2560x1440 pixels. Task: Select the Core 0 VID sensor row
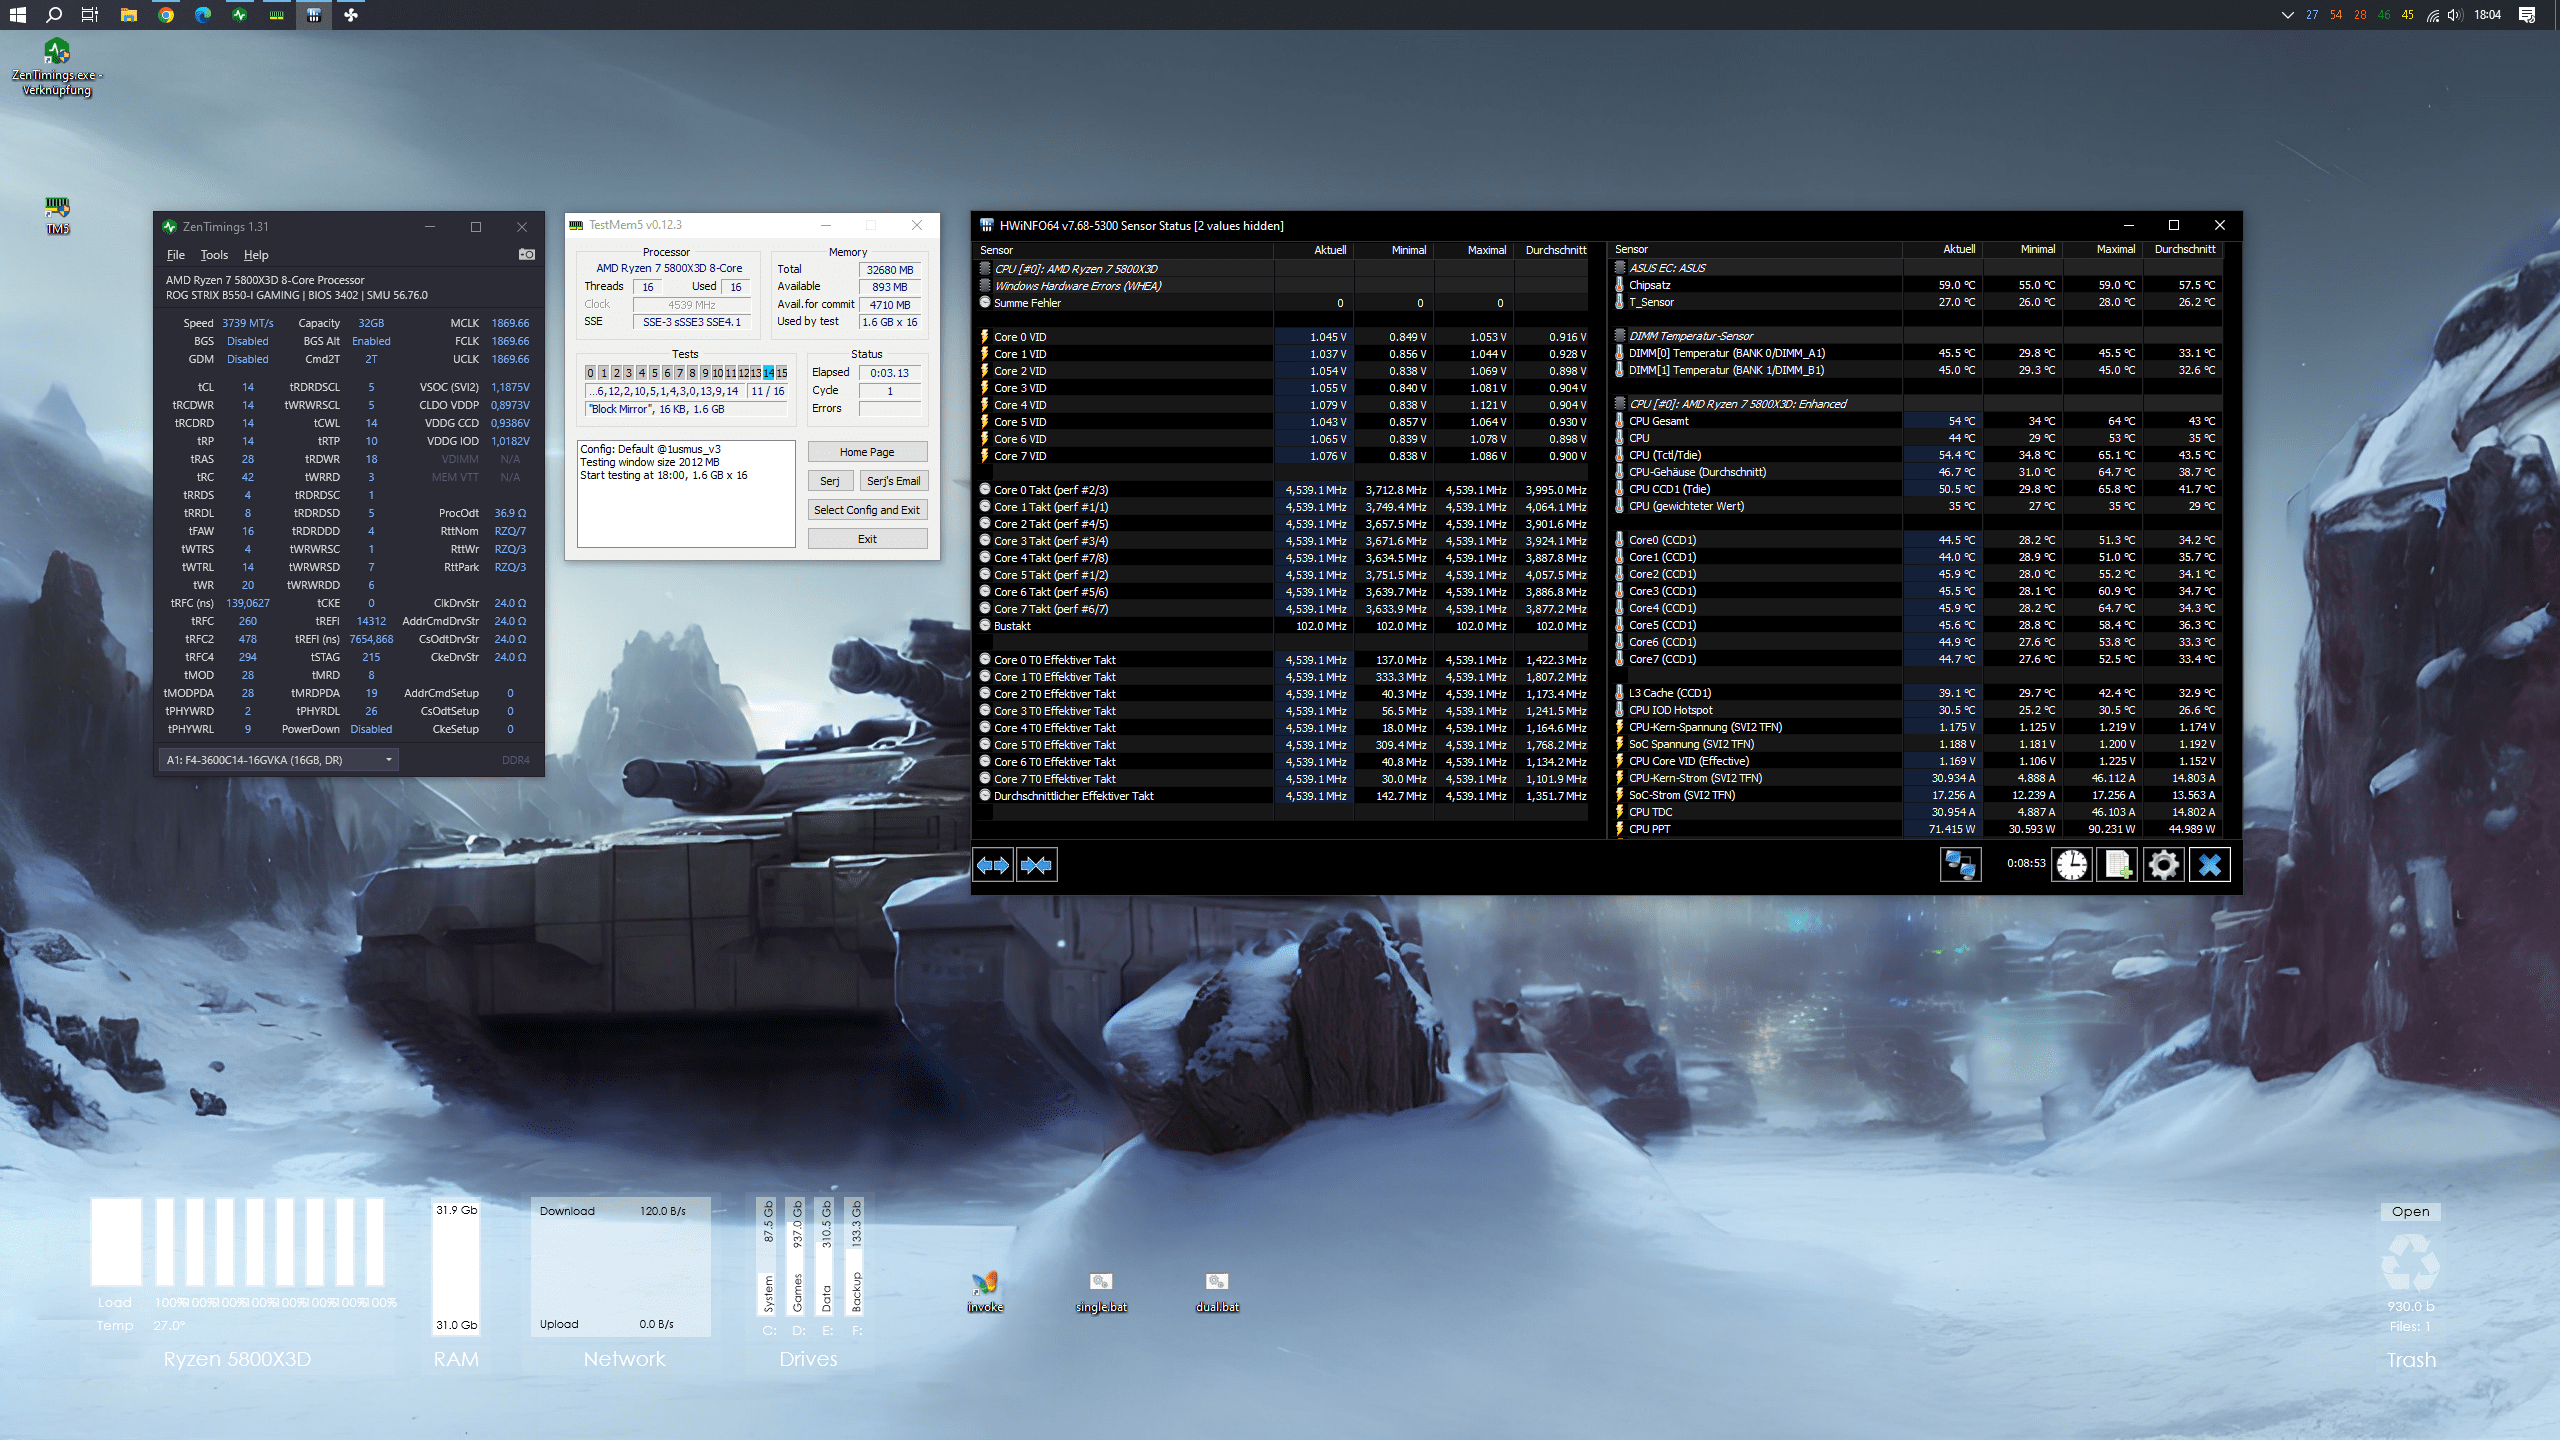[x=1282, y=337]
